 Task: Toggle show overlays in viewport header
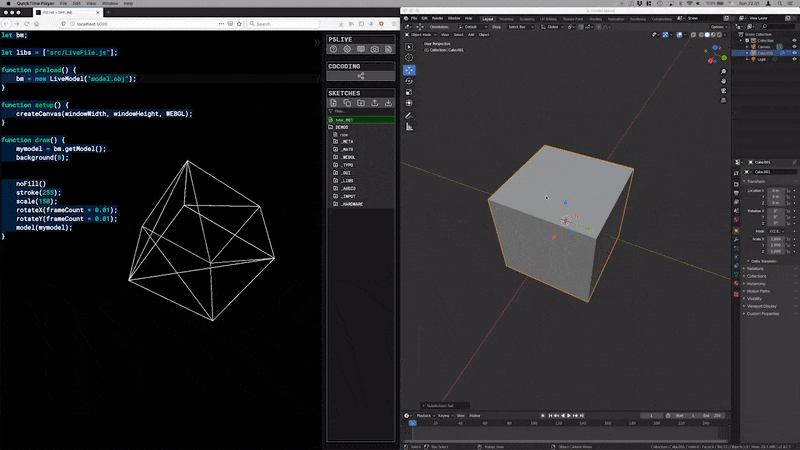pos(679,35)
